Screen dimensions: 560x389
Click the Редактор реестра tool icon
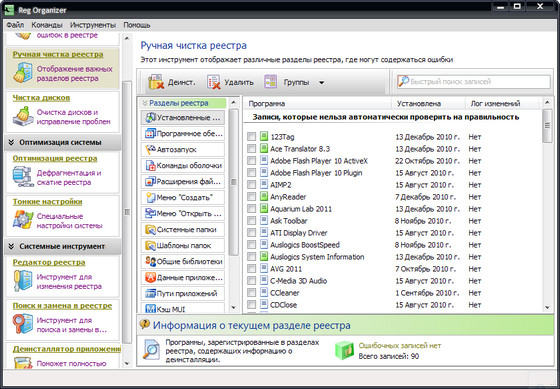pyautogui.click(x=23, y=281)
